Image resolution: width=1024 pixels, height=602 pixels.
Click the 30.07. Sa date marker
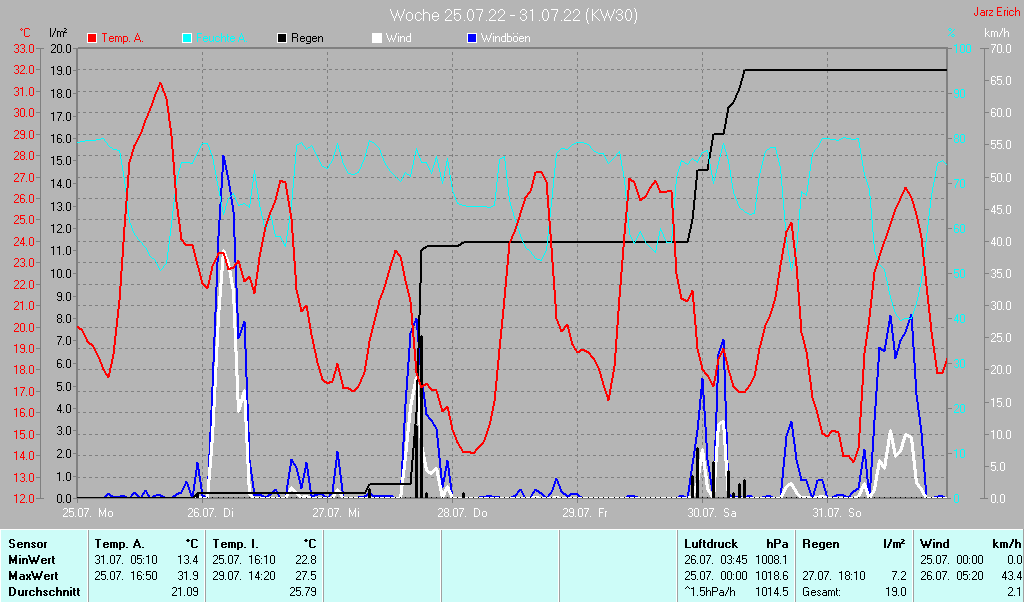point(712,513)
